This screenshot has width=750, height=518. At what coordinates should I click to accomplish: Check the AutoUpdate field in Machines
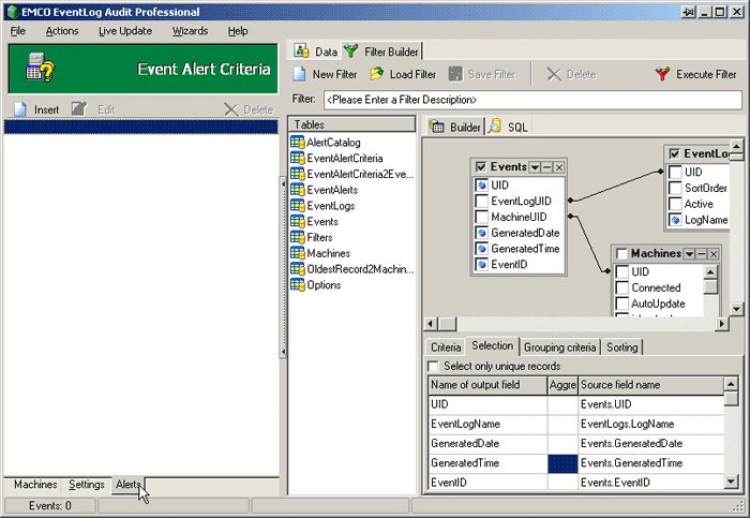622,304
